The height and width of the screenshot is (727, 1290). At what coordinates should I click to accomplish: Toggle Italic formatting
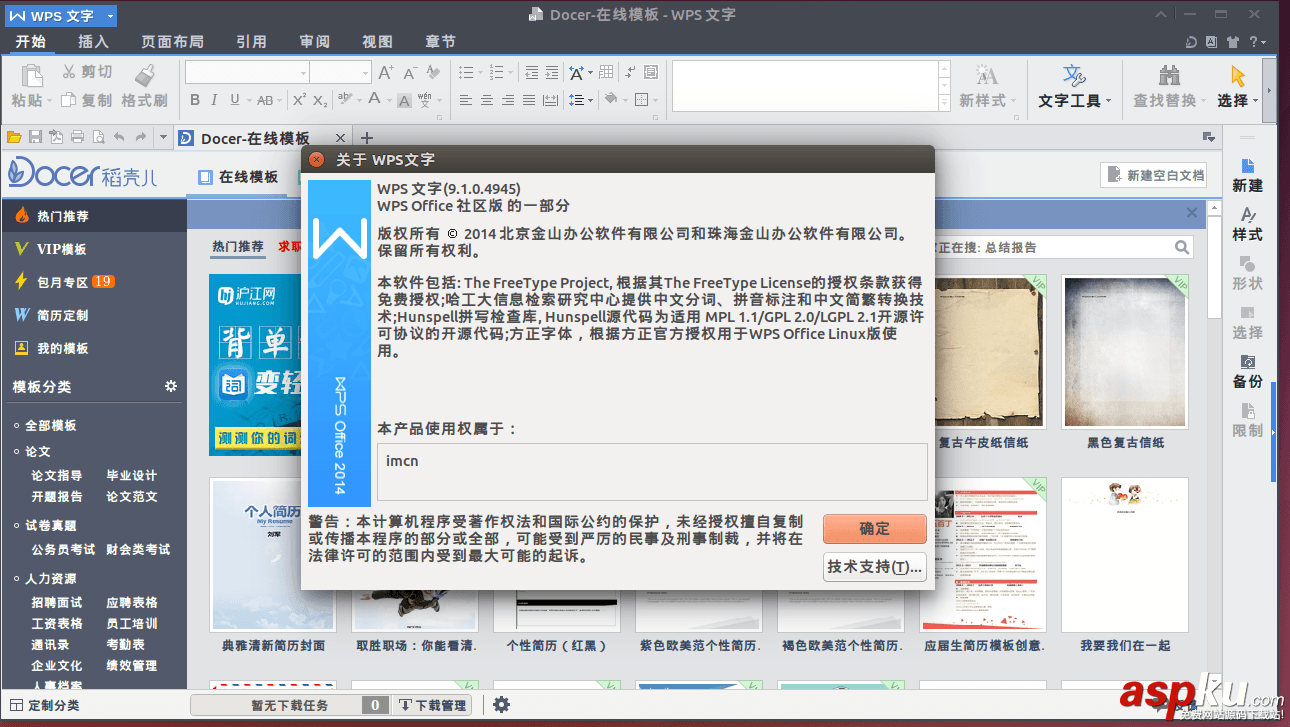[x=215, y=100]
